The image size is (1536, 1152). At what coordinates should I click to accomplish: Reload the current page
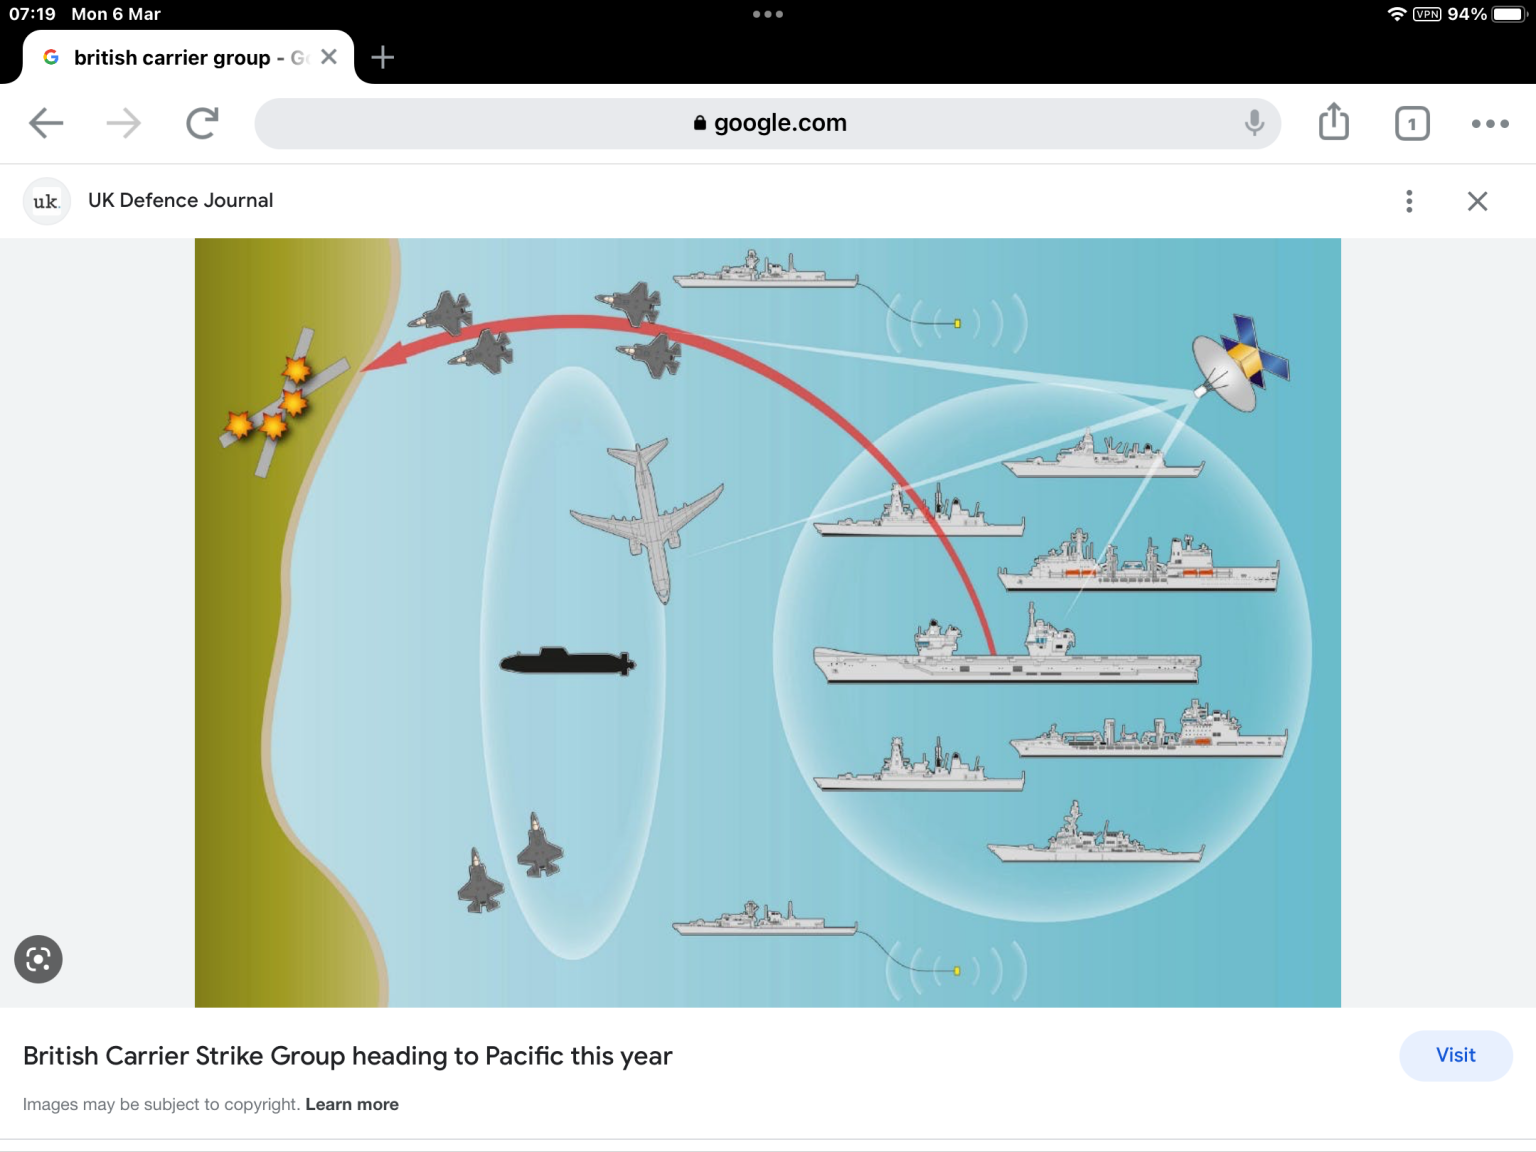coord(202,123)
